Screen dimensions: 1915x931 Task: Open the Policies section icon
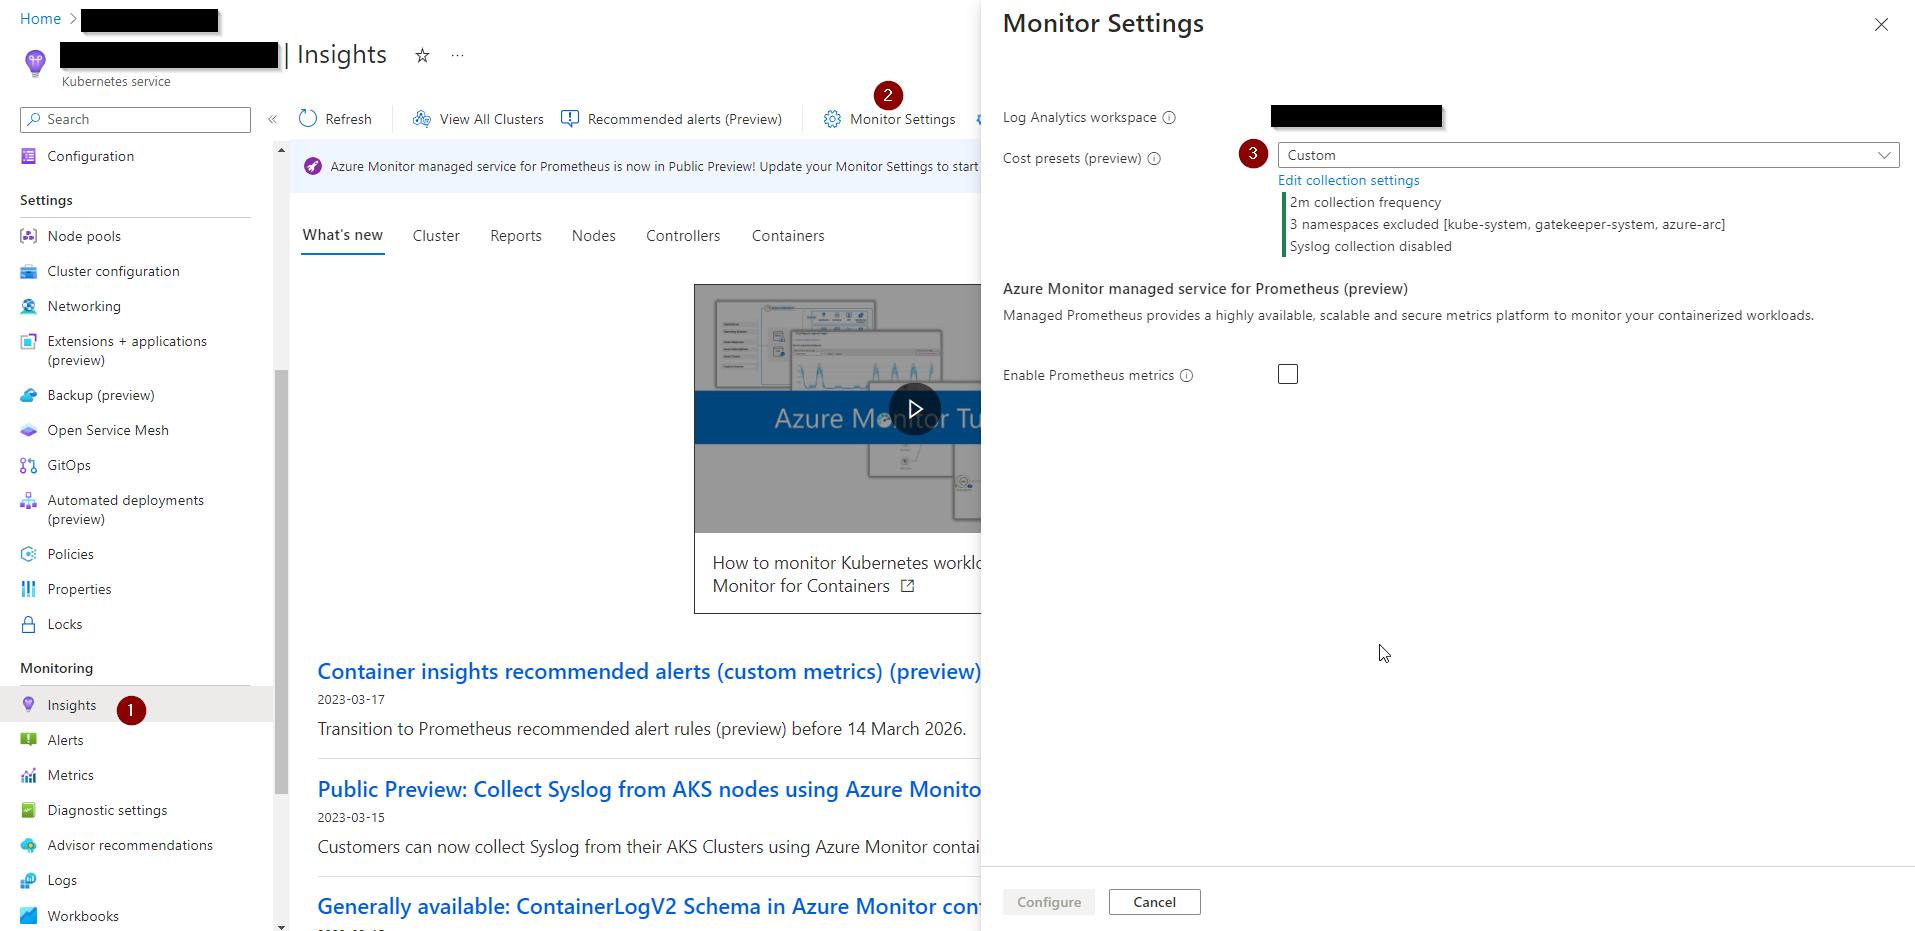28,554
